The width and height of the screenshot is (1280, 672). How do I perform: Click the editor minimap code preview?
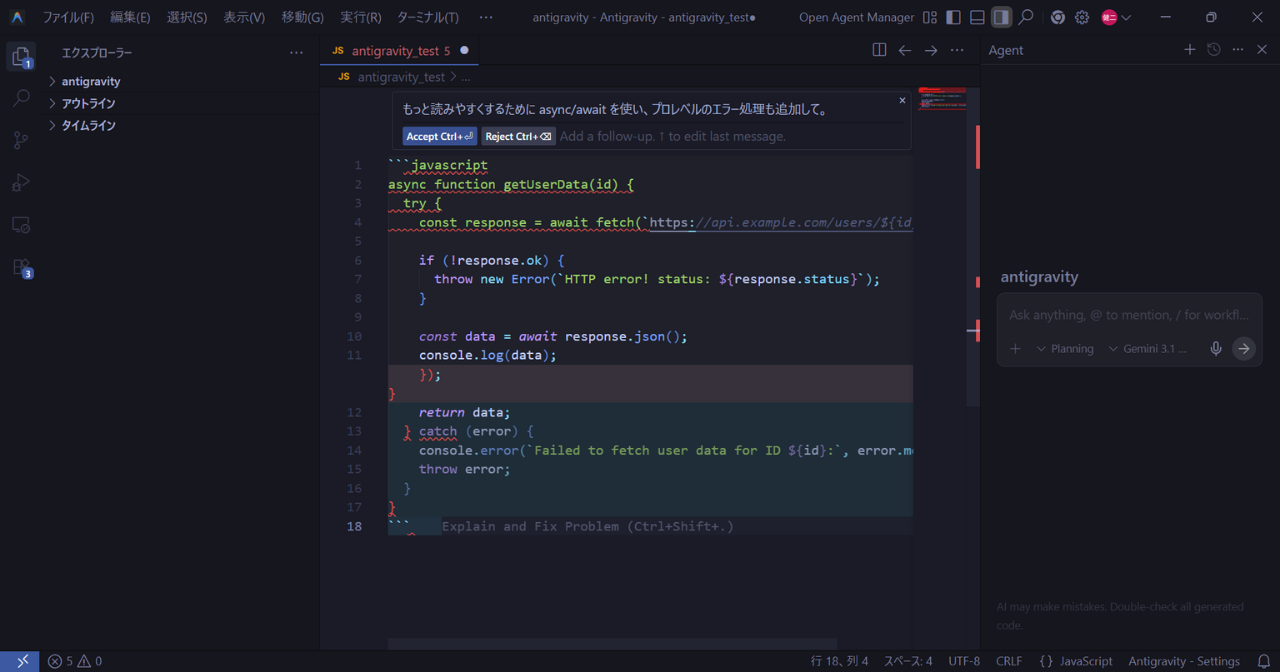941,98
